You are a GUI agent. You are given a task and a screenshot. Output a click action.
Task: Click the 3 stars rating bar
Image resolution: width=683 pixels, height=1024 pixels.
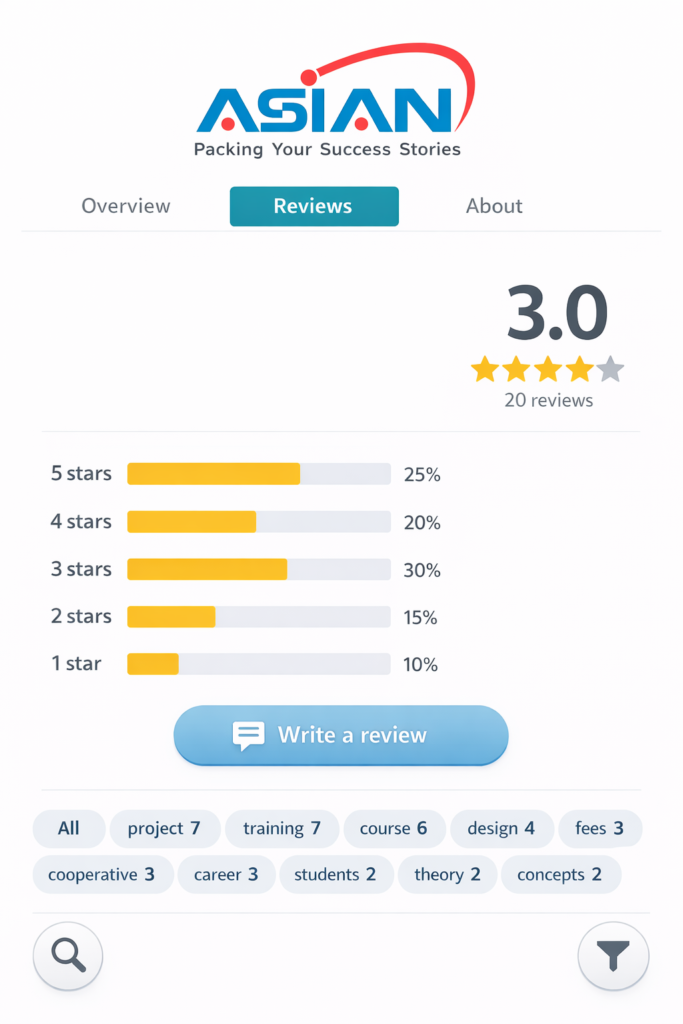coord(258,569)
